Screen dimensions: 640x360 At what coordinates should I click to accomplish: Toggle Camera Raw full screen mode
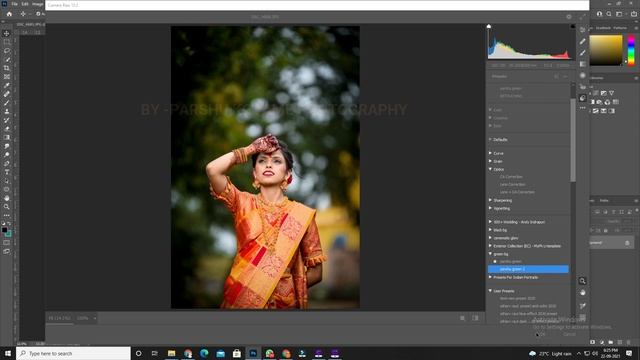[x=582, y=17]
